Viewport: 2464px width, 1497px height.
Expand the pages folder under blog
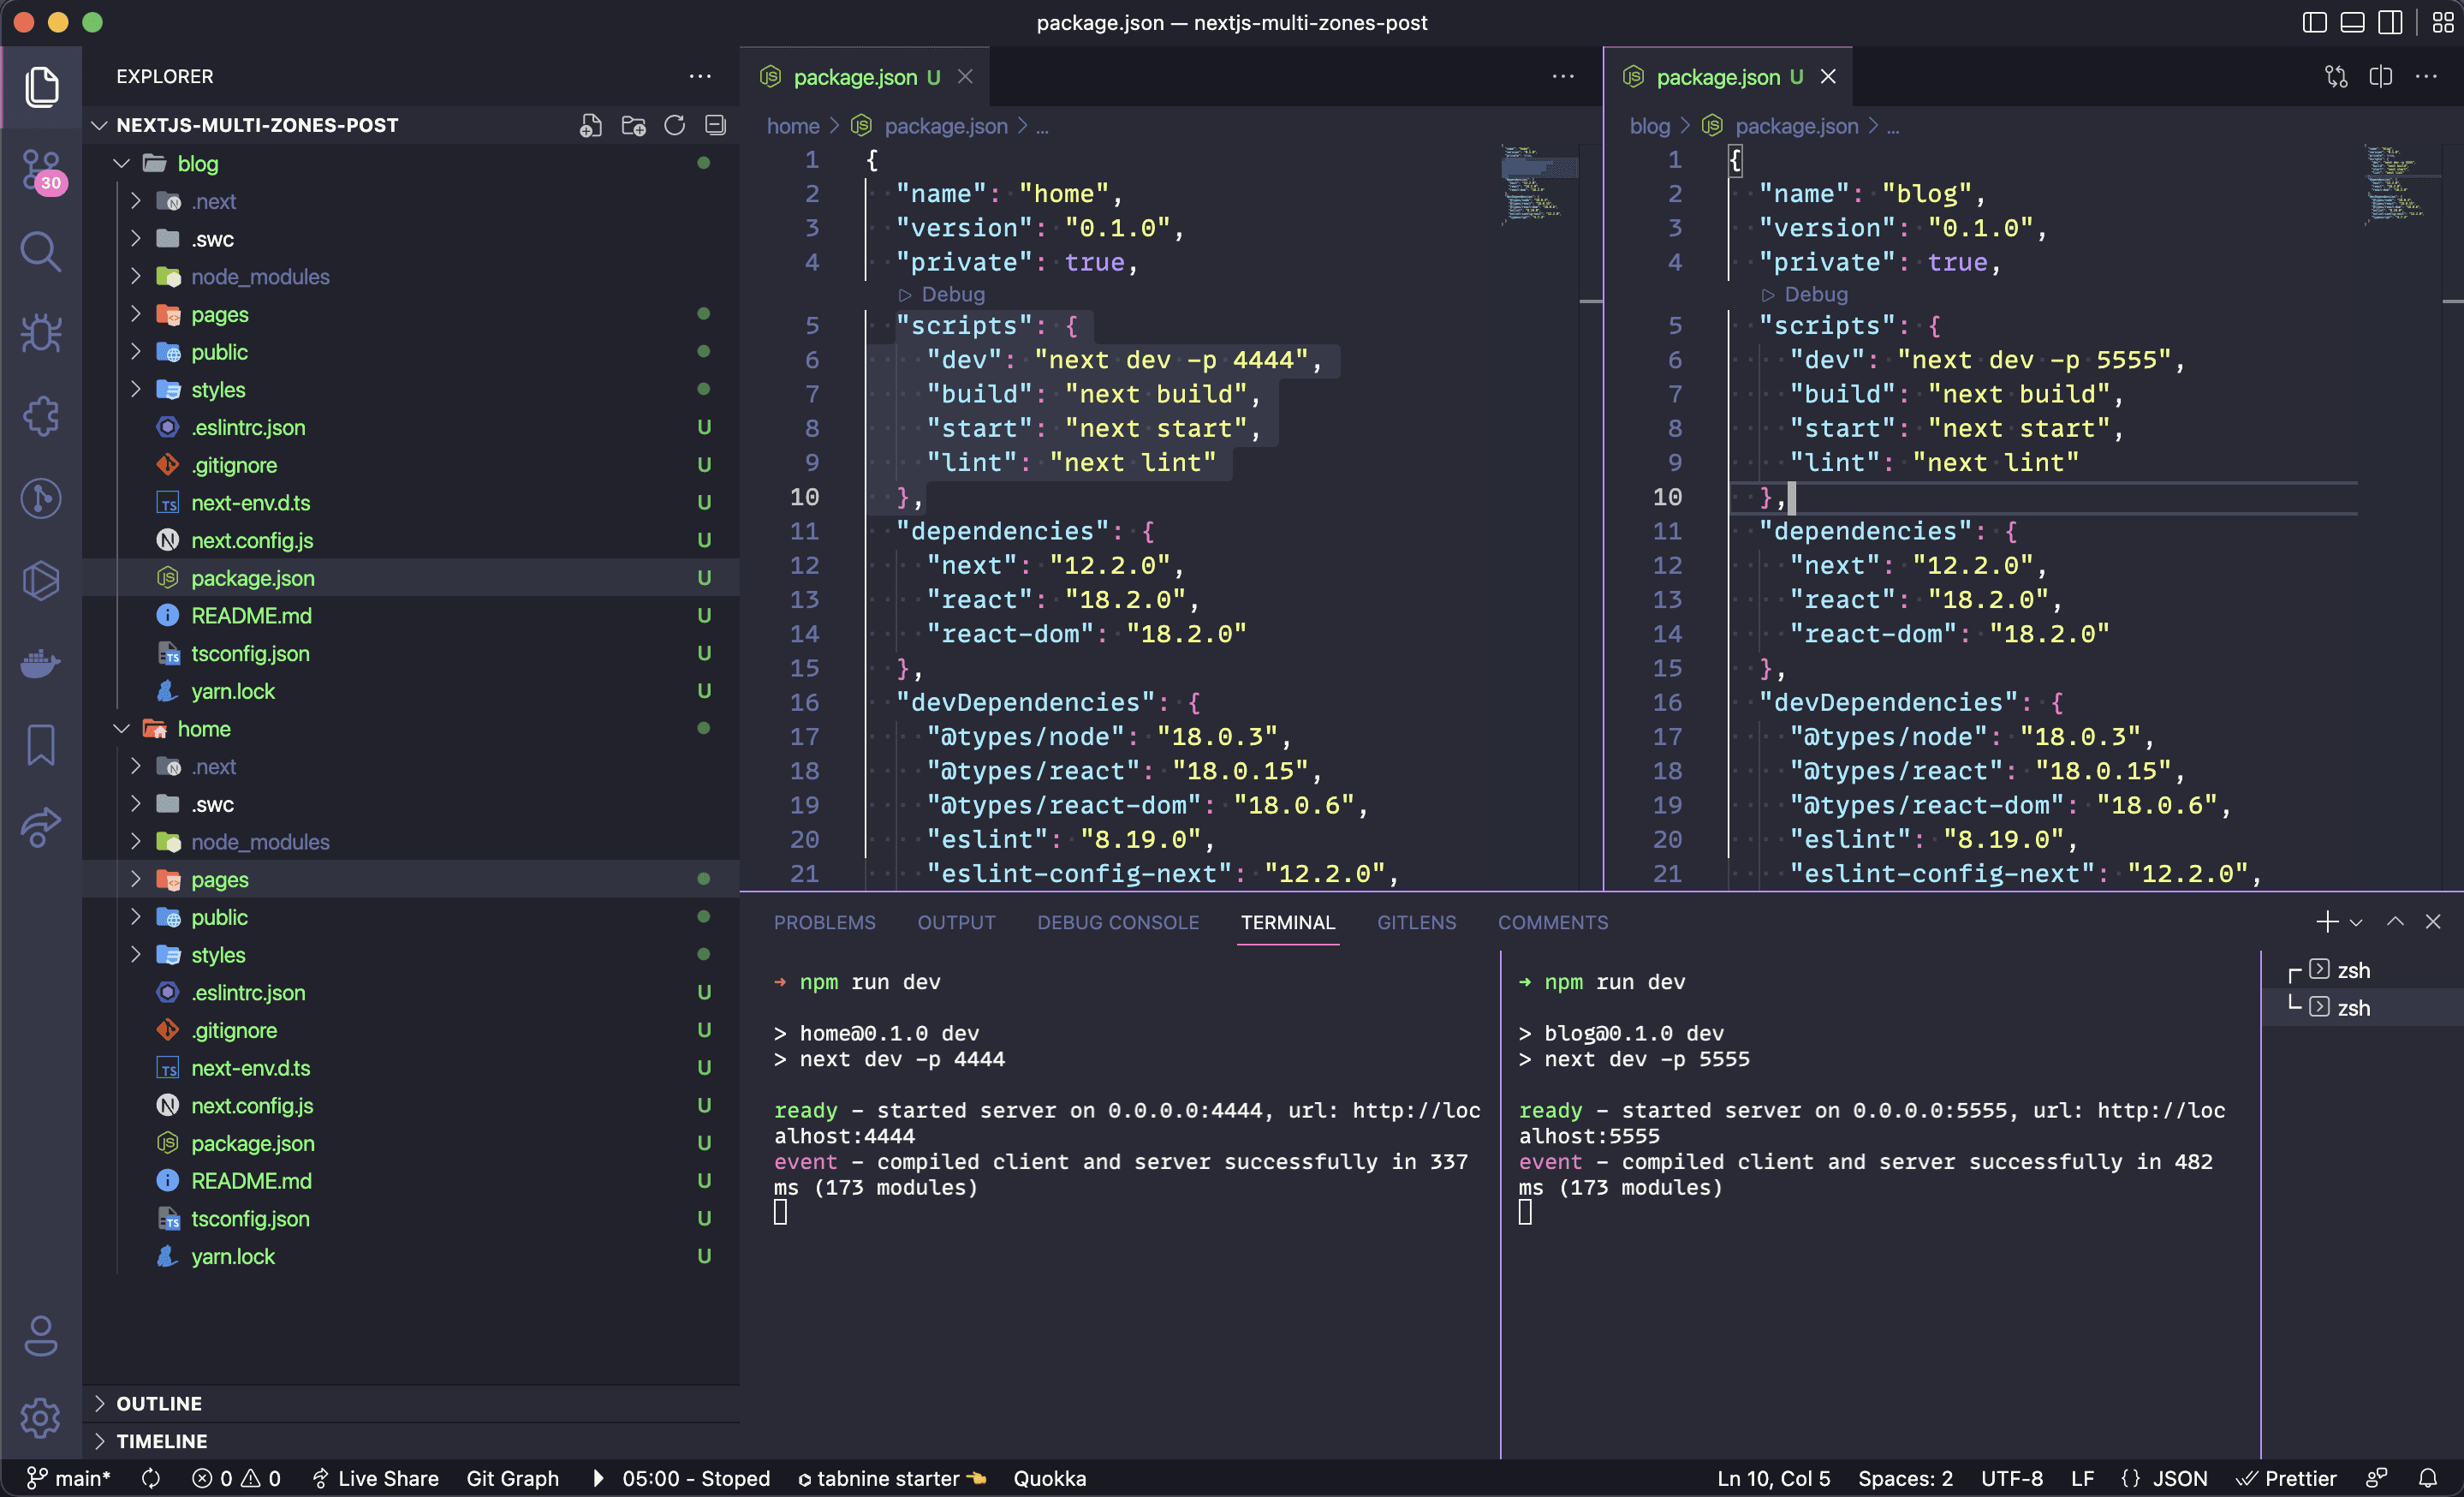click(x=136, y=314)
